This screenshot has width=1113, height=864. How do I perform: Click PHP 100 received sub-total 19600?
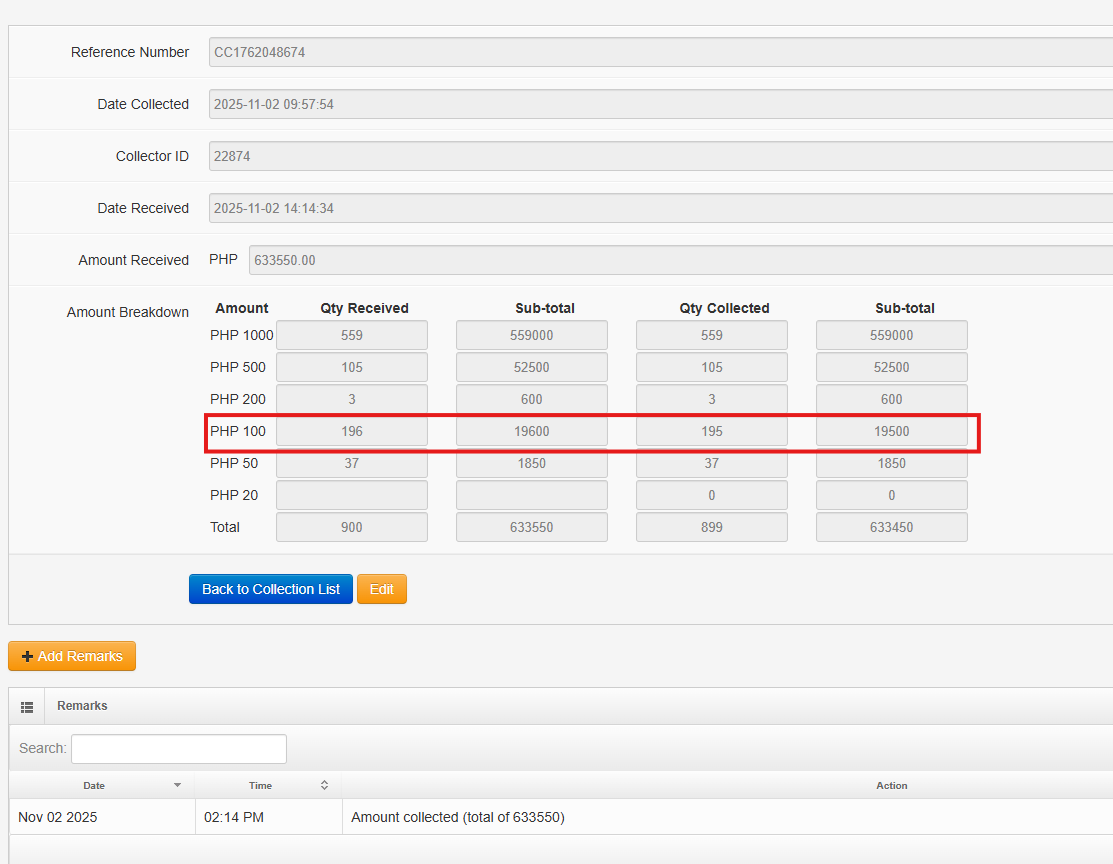pos(532,431)
